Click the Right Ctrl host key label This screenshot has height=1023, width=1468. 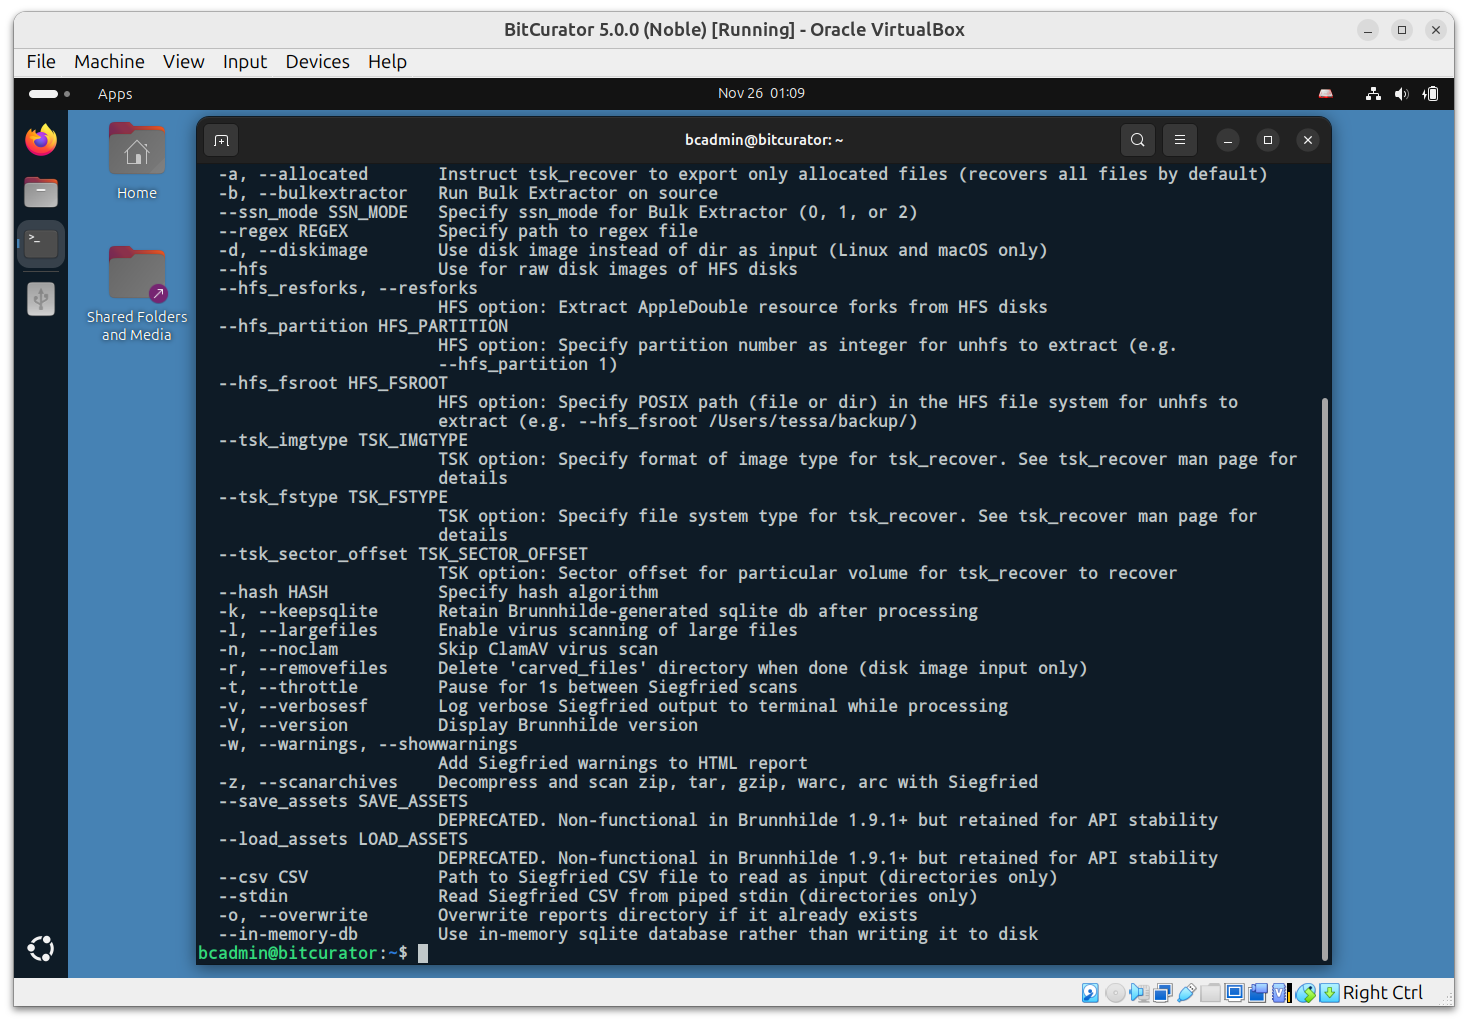(x=1382, y=992)
